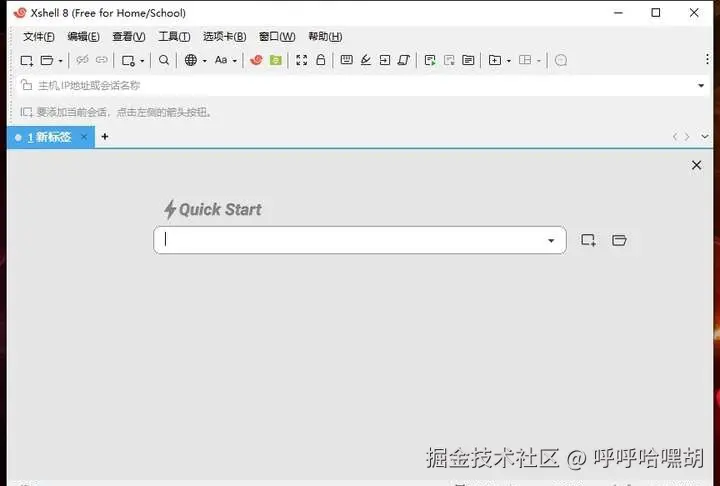Click the boxed arrow transfer icon
Viewport: 720px width, 486px height.
(385, 60)
